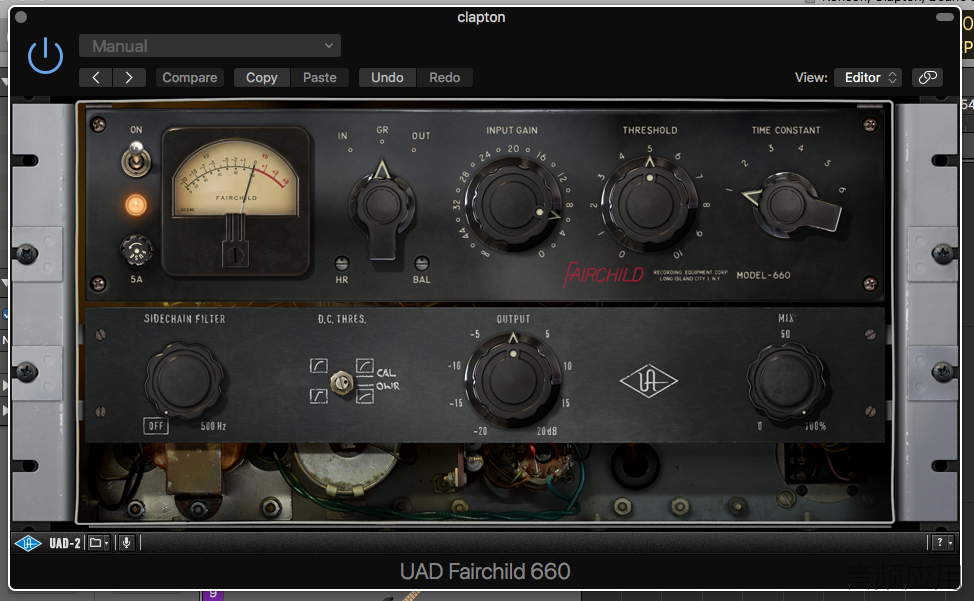Image resolution: width=974 pixels, height=601 pixels.
Task: Click the sidechain filter OFF label
Action: 156,426
